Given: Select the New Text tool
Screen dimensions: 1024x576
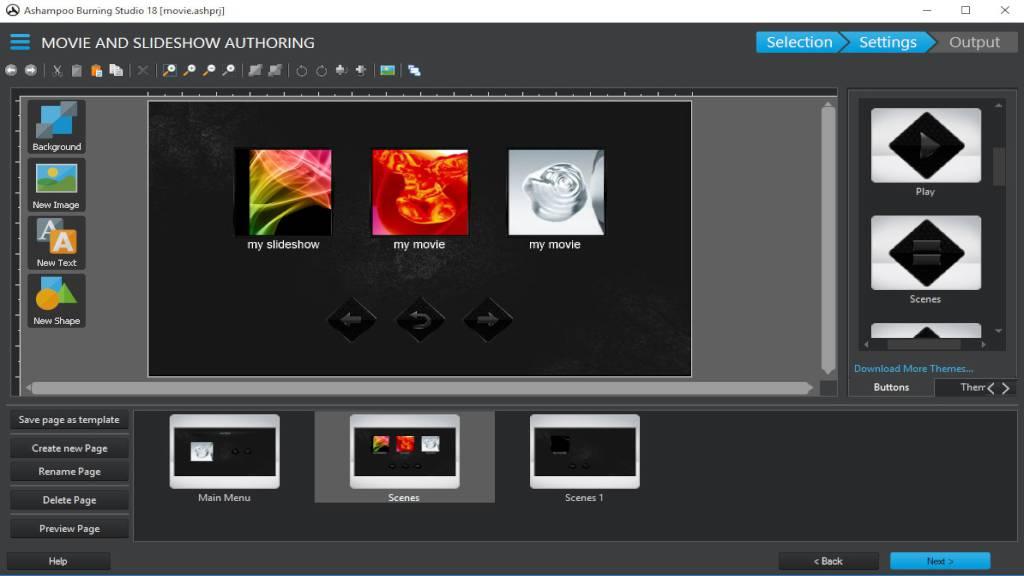Looking at the screenshot, I should pyautogui.click(x=55, y=241).
